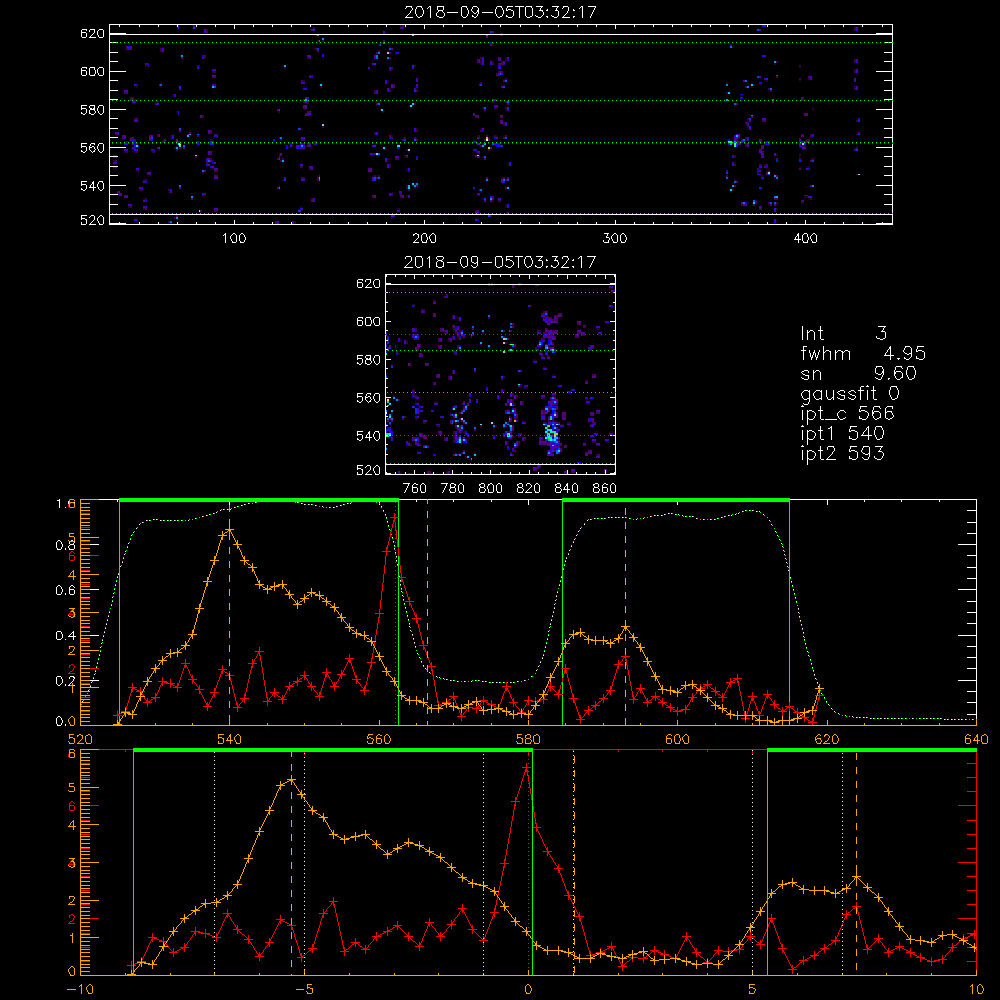Click the orange dashed marker near 566 on the profile plot
Screen dimensions: 1000x1000
427,613
